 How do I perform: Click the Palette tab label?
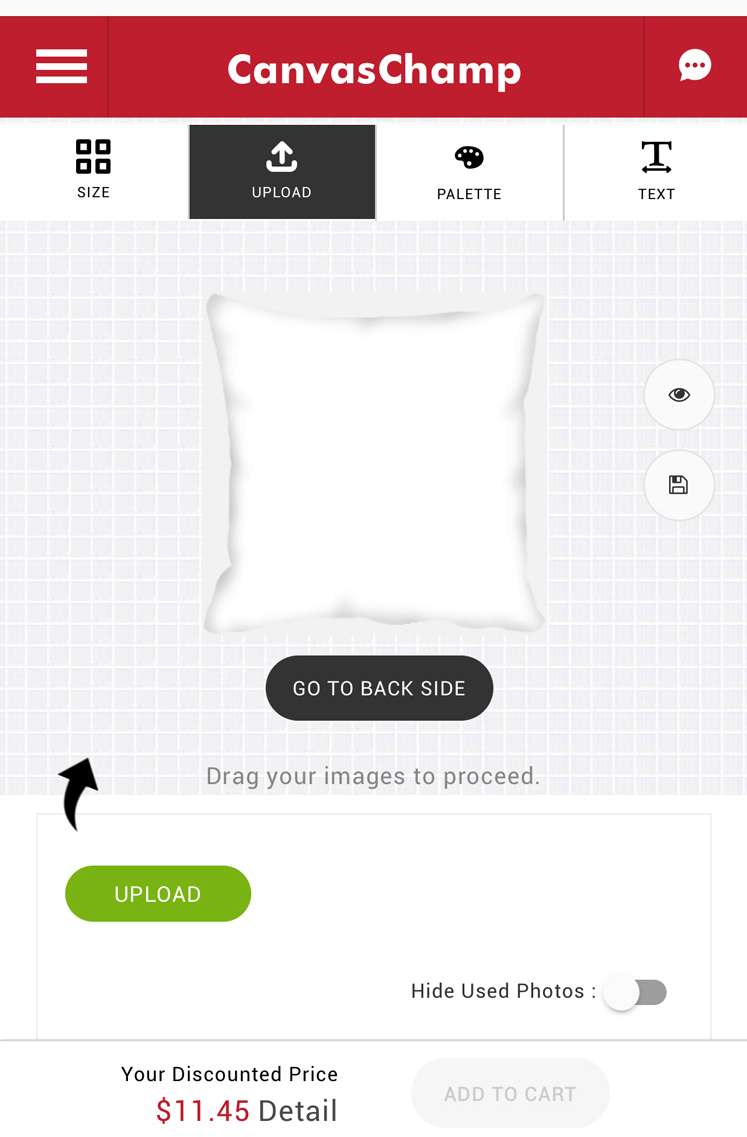tap(469, 194)
